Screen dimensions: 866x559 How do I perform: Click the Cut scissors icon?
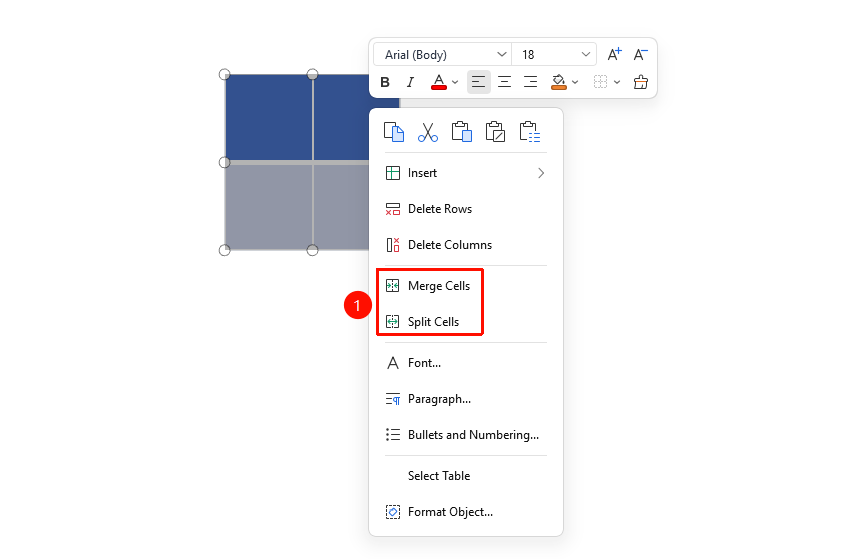[x=427, y=133]
